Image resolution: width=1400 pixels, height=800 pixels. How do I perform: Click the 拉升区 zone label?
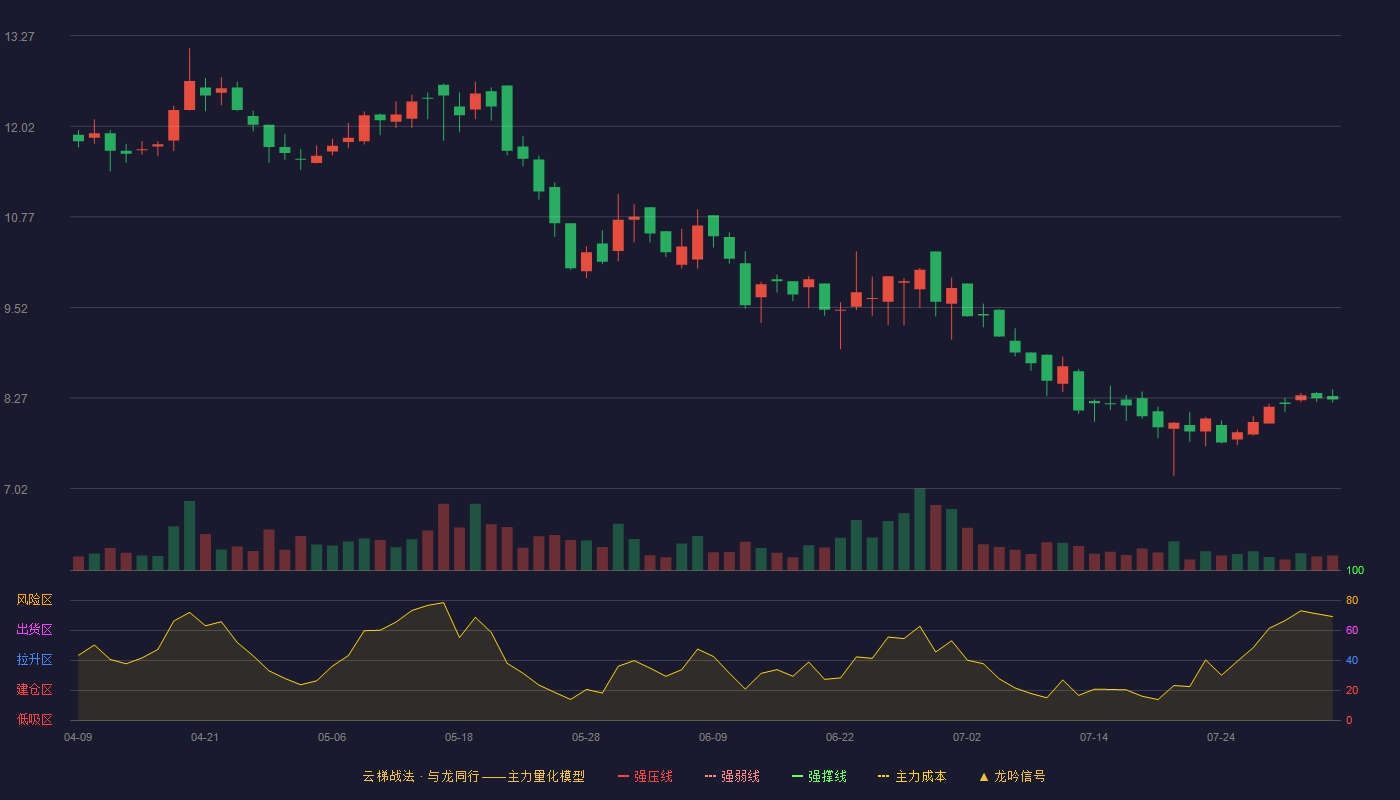(x=34, y=660)
